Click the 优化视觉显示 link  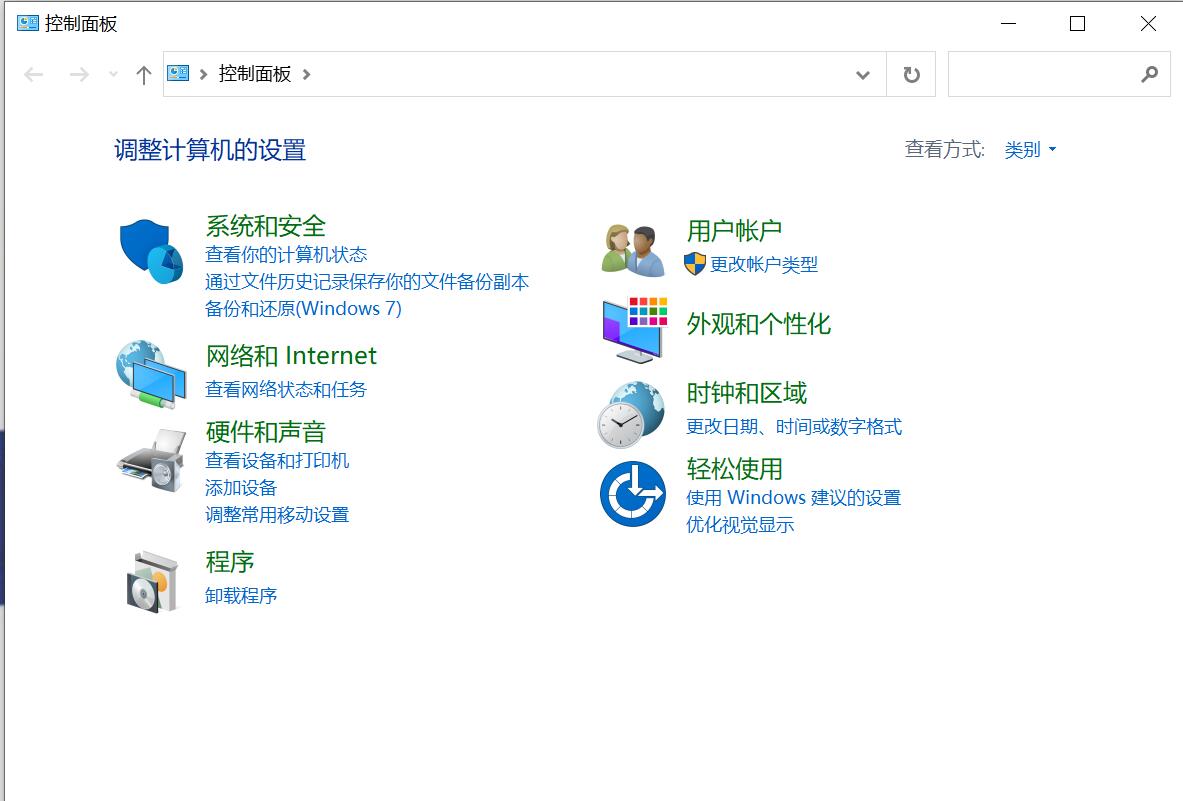click(x=740, y=525)
